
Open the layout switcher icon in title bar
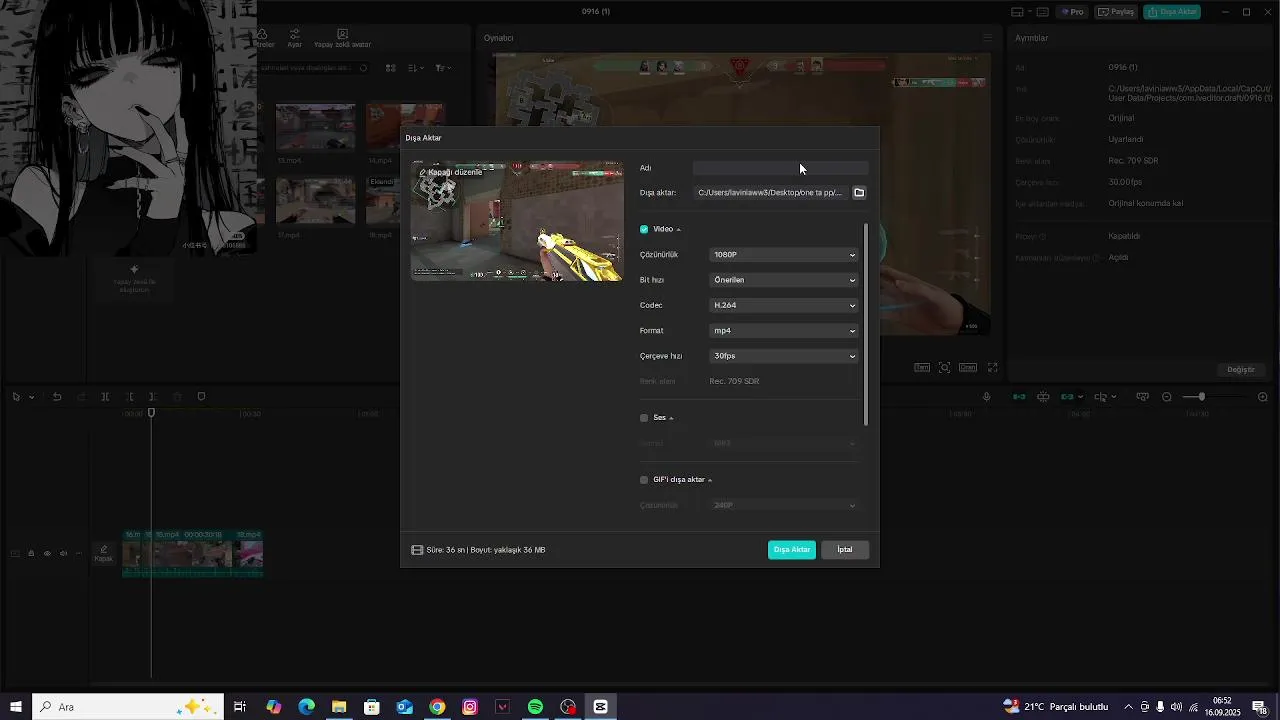click(1018, 12)
